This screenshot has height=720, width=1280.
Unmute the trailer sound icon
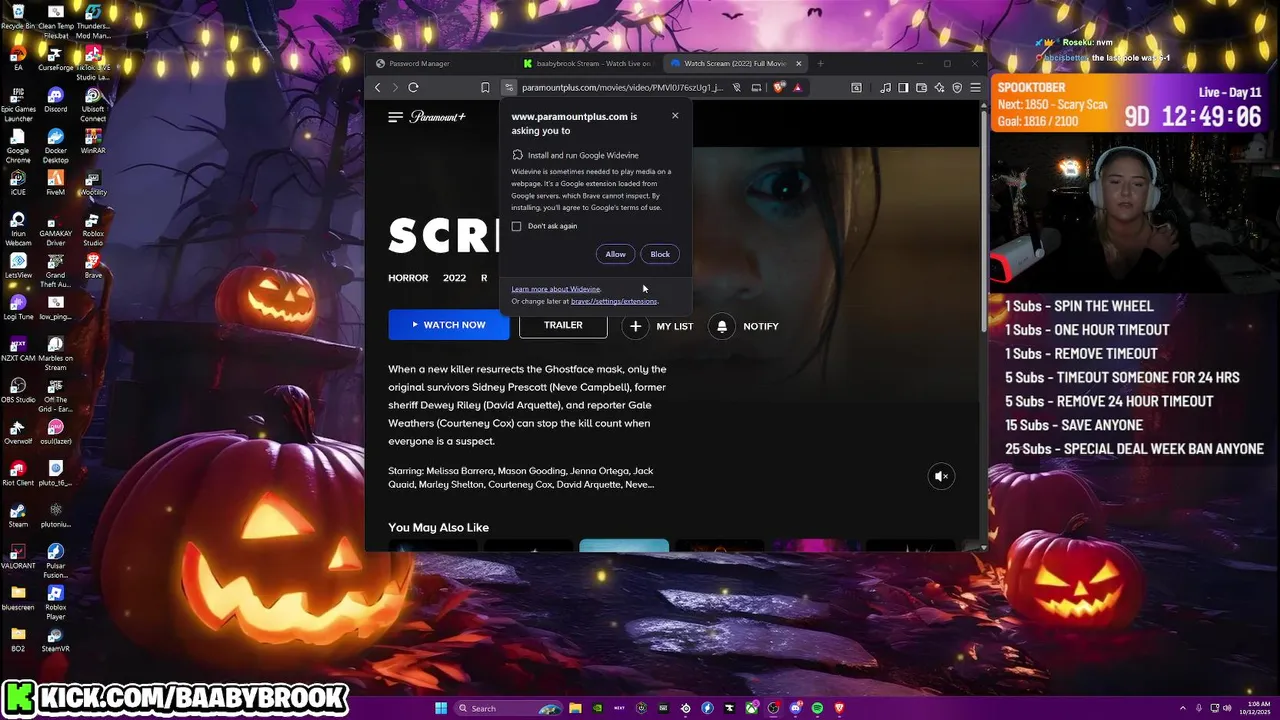click(x=941, y=476)
